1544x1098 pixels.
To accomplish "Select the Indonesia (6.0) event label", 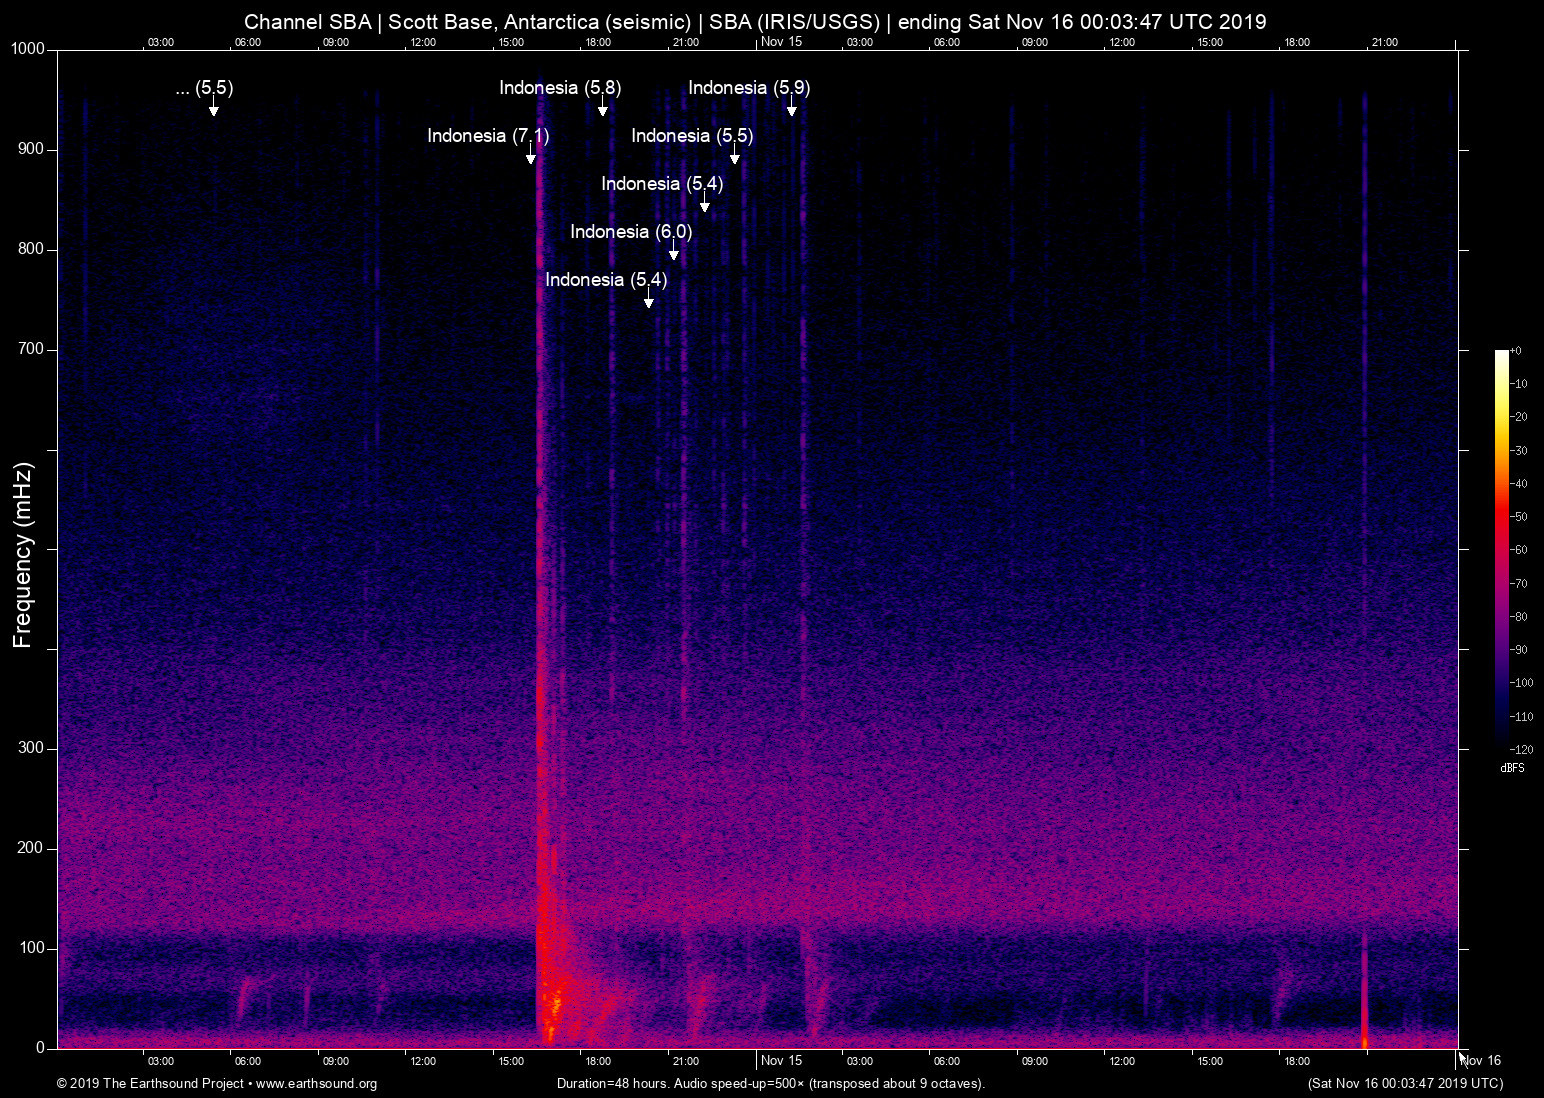I will (631, 232).
